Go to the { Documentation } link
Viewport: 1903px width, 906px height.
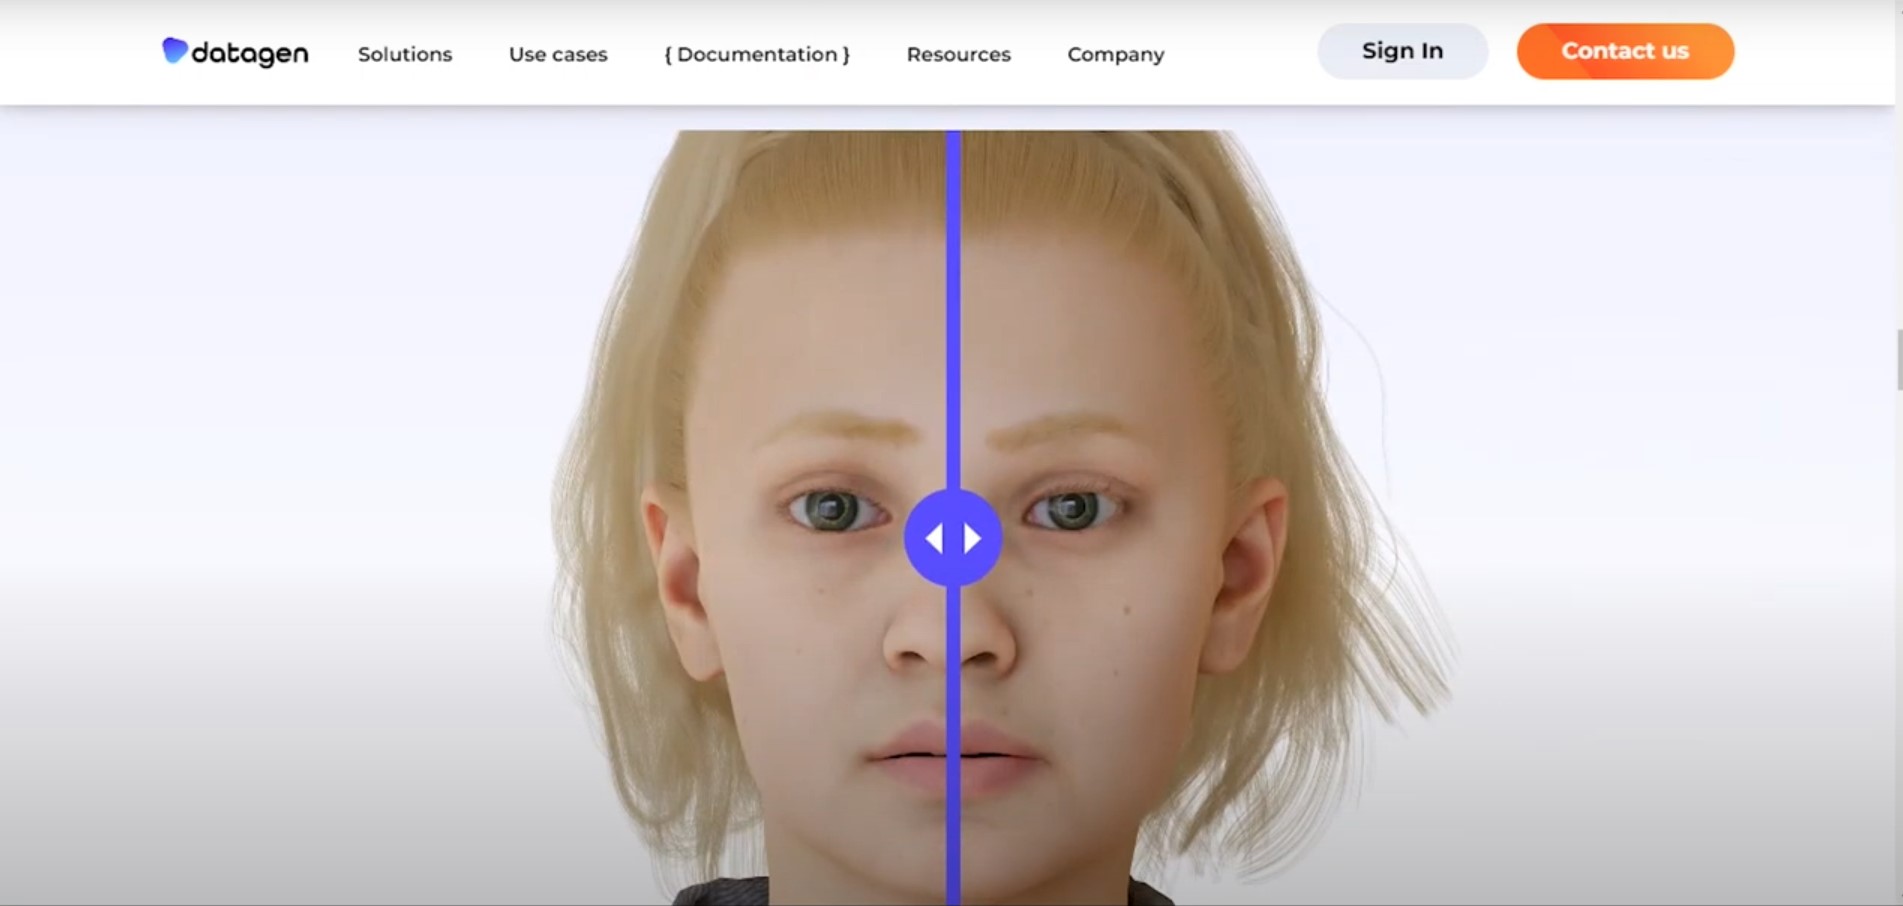point(757,54)
